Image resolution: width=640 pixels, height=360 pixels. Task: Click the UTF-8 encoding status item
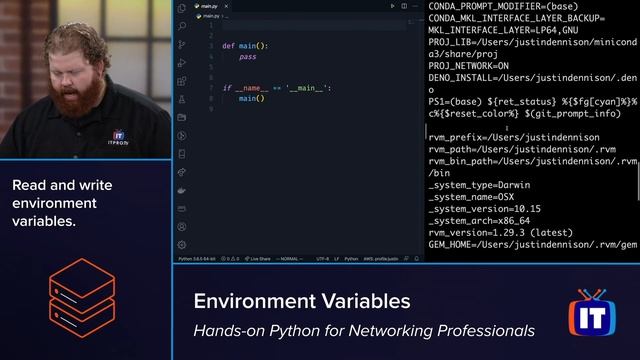tap(322, 259)
